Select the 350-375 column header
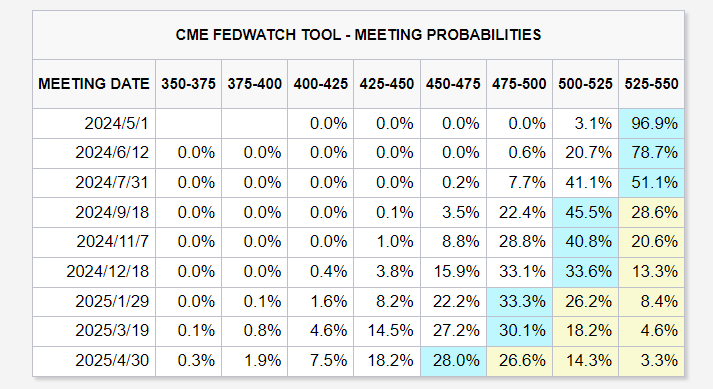Viewport: 713px width, 389px height. [188, 84]
